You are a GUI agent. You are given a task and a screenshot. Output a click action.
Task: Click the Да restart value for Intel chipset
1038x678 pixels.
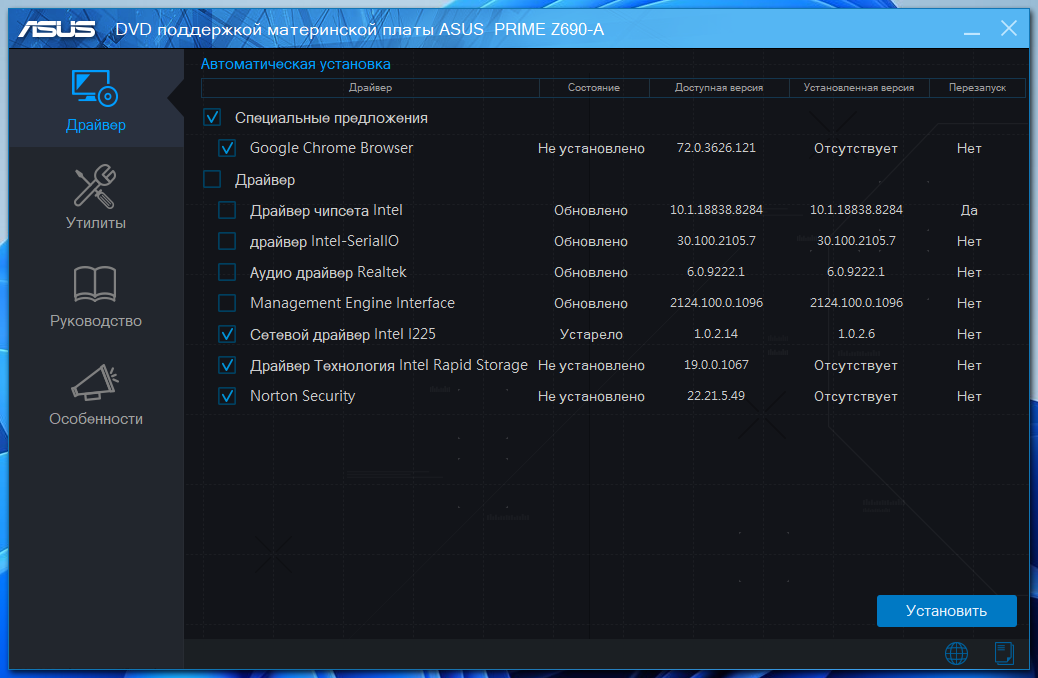969,211
